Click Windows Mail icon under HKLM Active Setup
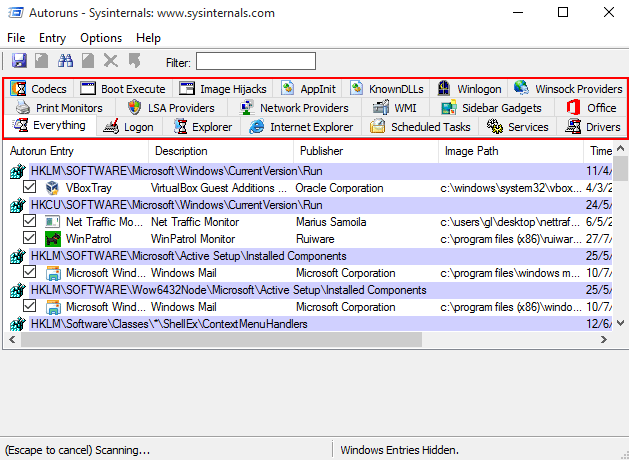Image resolution: width=629 pixels, height=460 pixels. tap(53, 273)
